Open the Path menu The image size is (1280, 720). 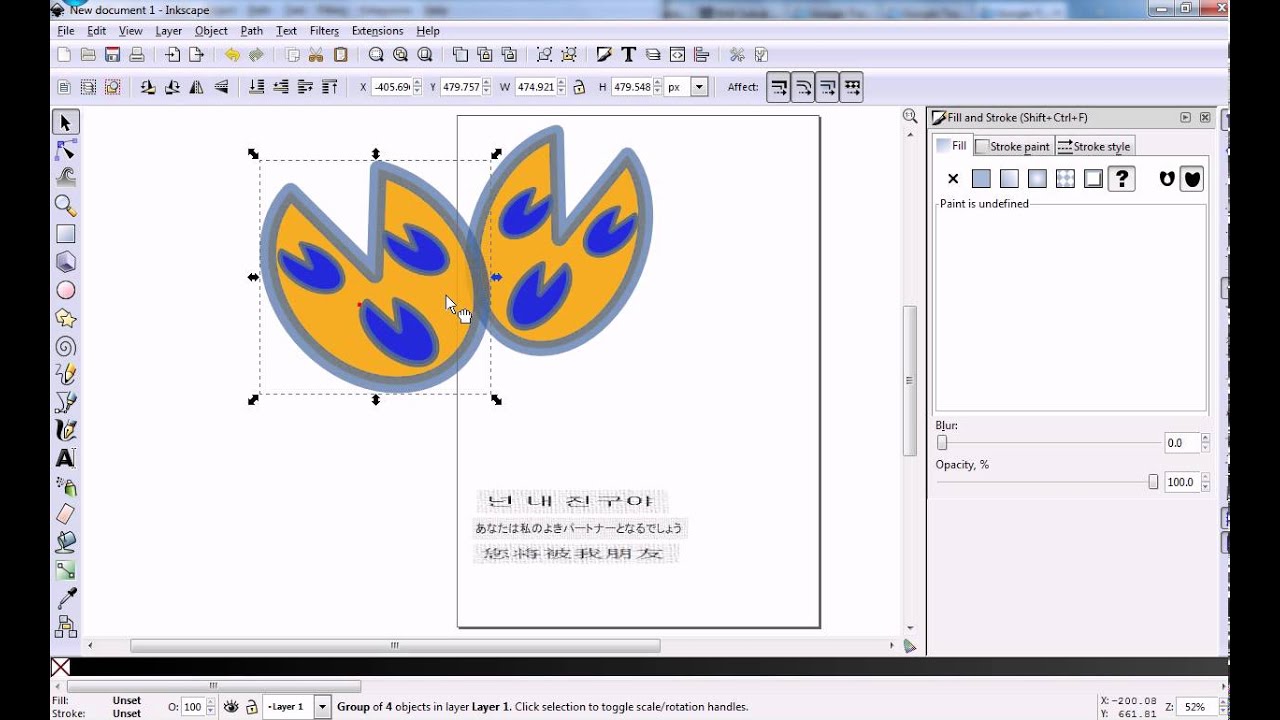[251, 31]
